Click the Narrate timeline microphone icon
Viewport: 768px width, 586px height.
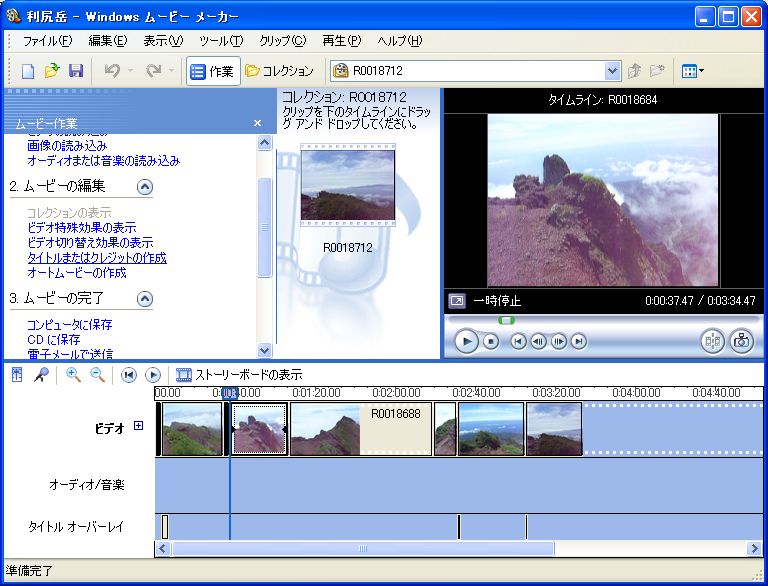pyautogui.click(x=42, y=375)
